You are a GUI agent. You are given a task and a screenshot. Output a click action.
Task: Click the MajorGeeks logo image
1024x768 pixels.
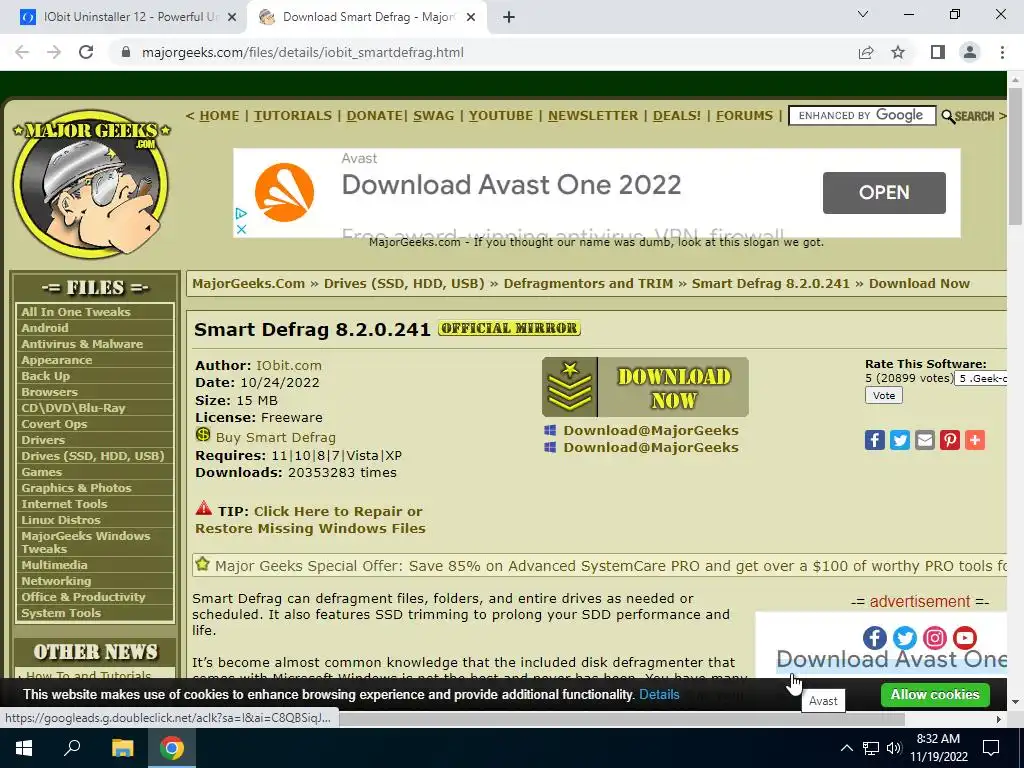click(91, 182)
